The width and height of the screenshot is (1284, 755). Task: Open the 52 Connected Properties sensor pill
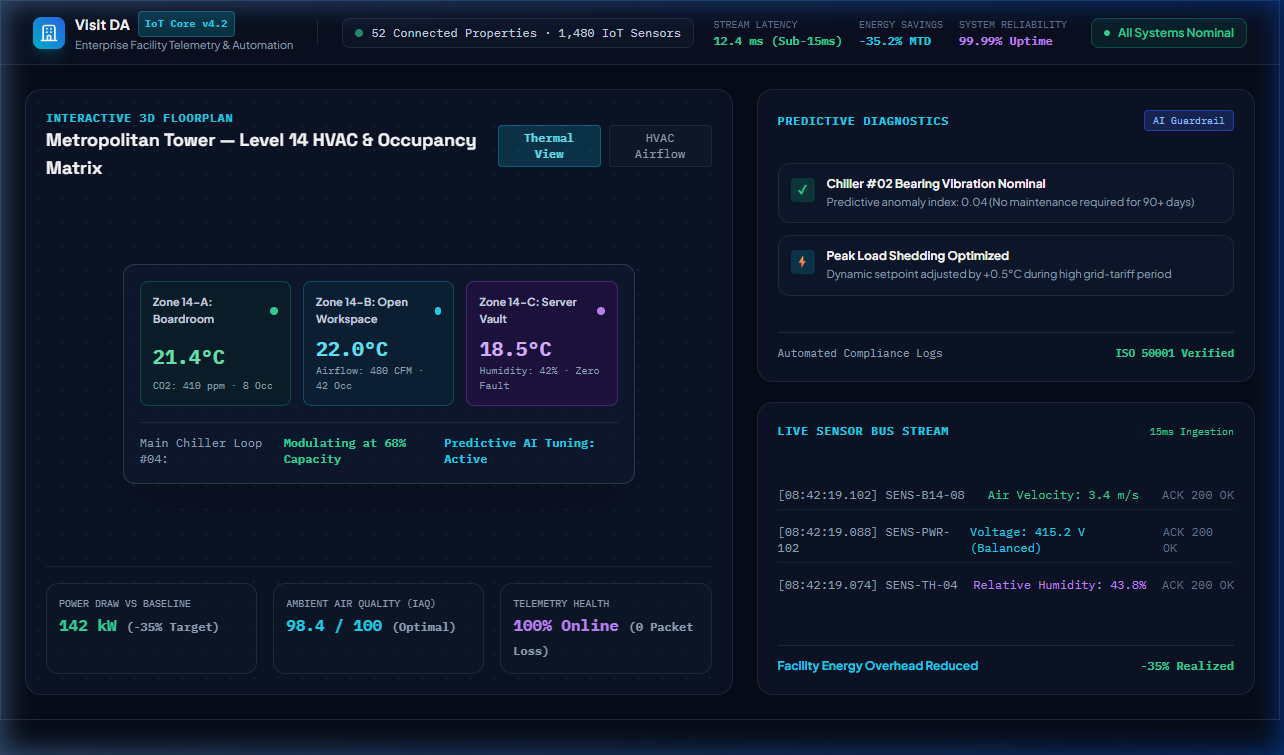coord(518,33)
